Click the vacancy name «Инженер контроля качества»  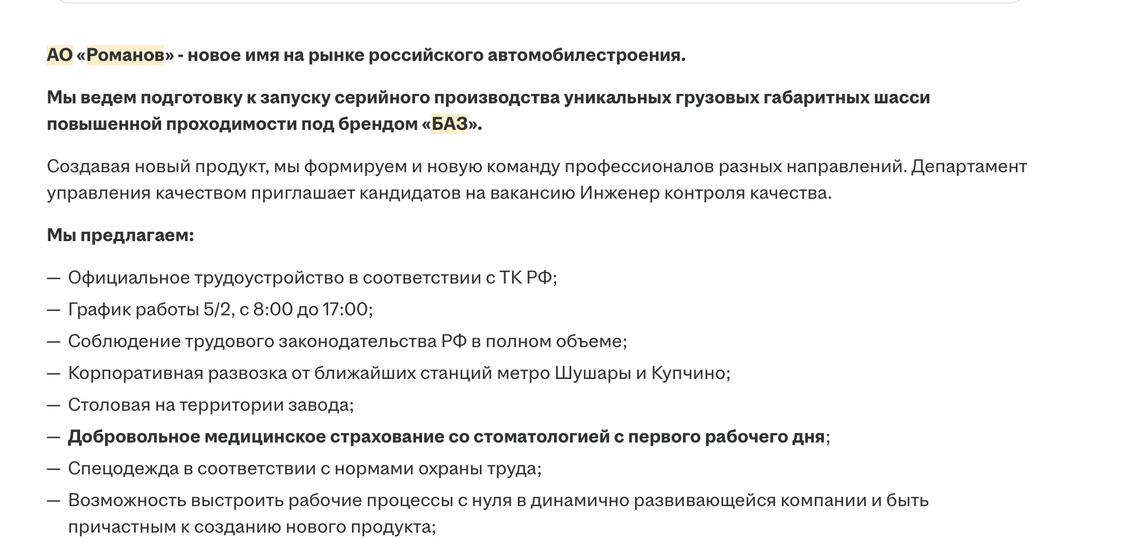click(704, 193)
